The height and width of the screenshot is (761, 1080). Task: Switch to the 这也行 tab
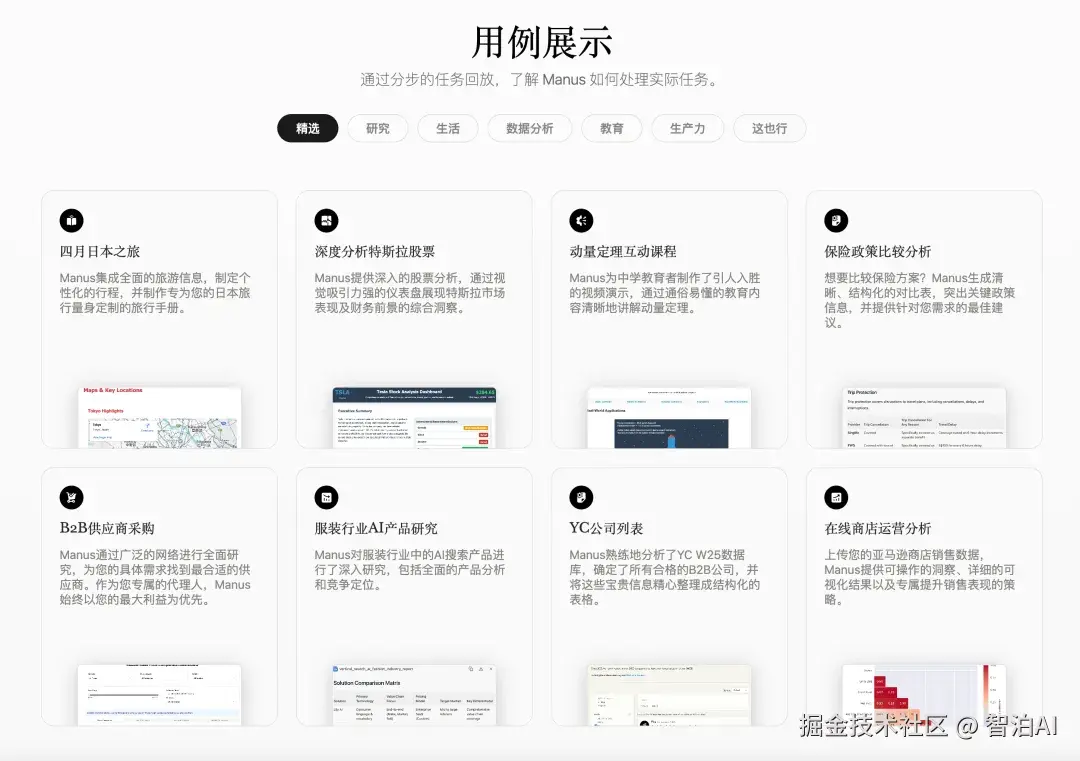click(x=769, y=128)
